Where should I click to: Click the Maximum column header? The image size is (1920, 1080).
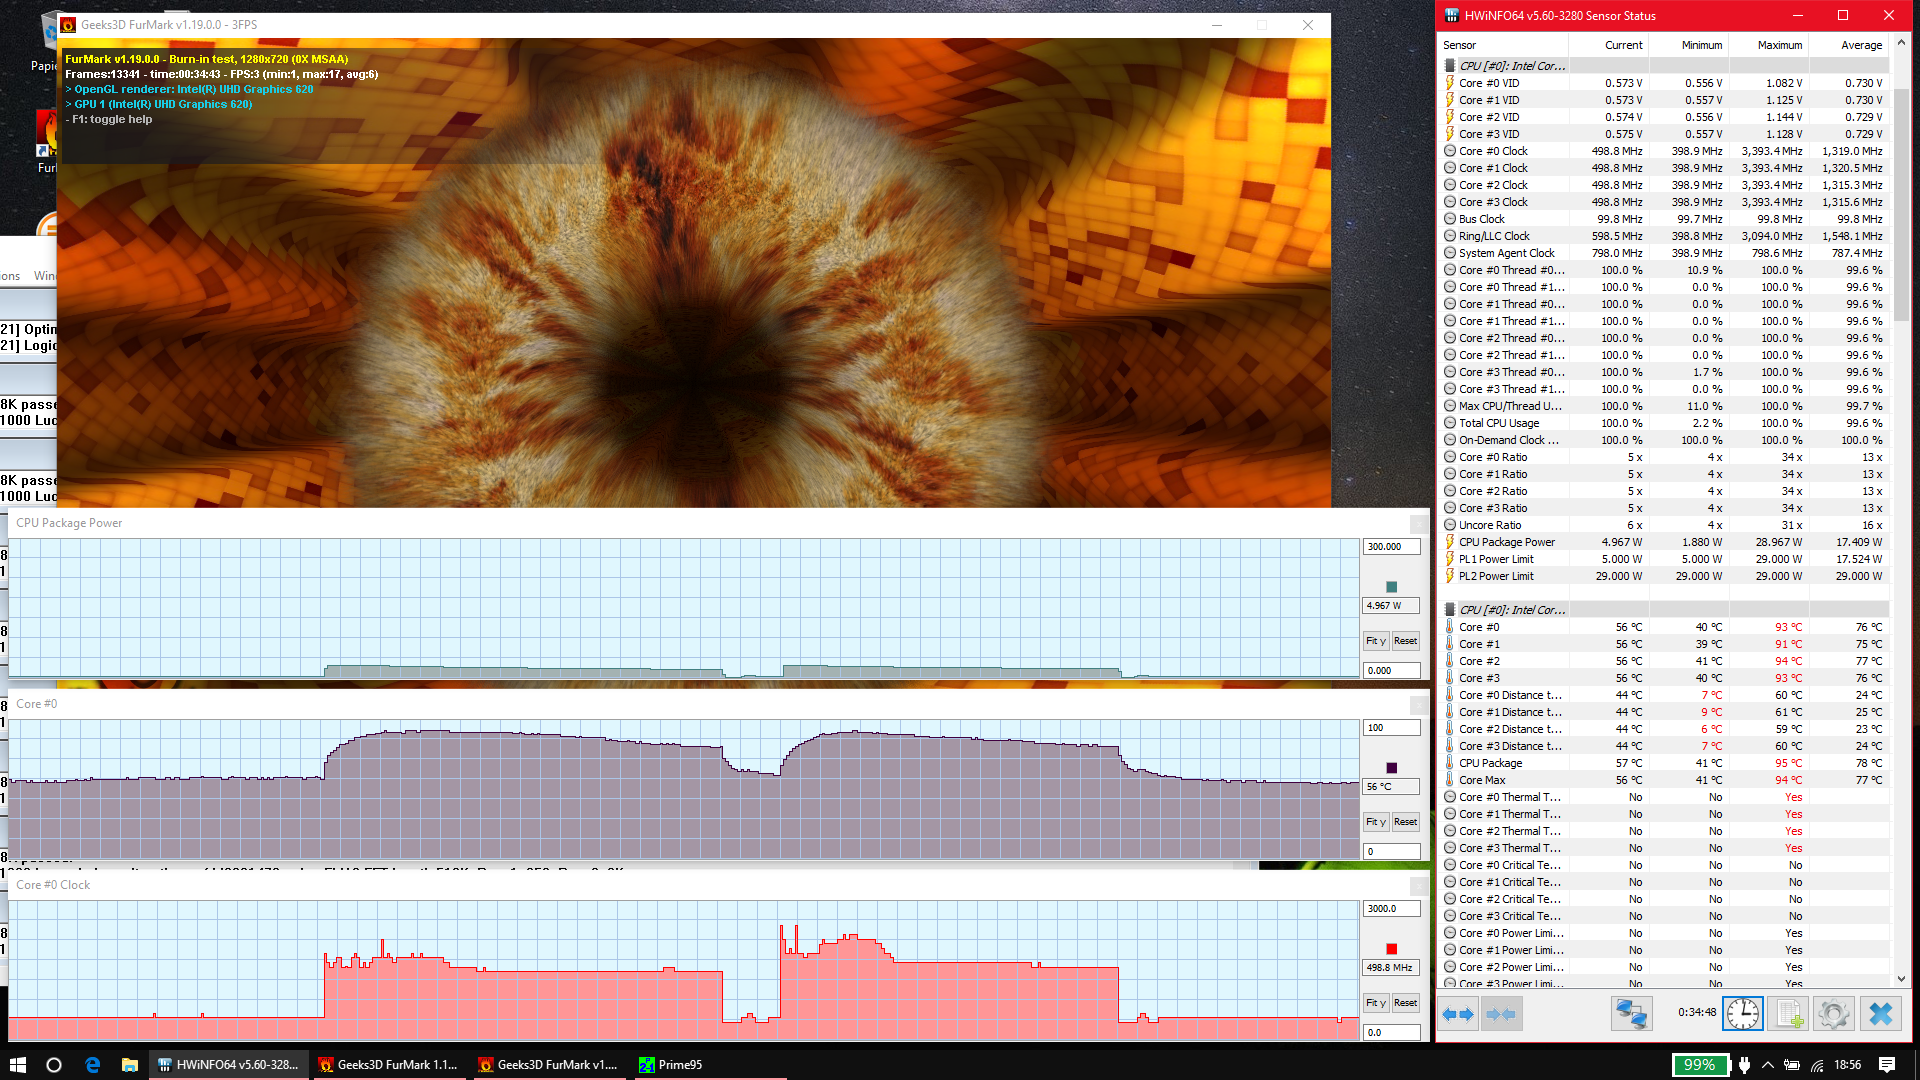[1779, 45]
